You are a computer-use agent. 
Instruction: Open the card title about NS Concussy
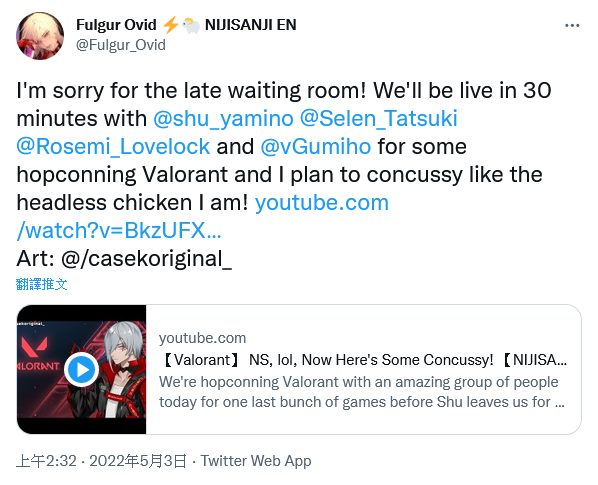click(x=363, y=360)
